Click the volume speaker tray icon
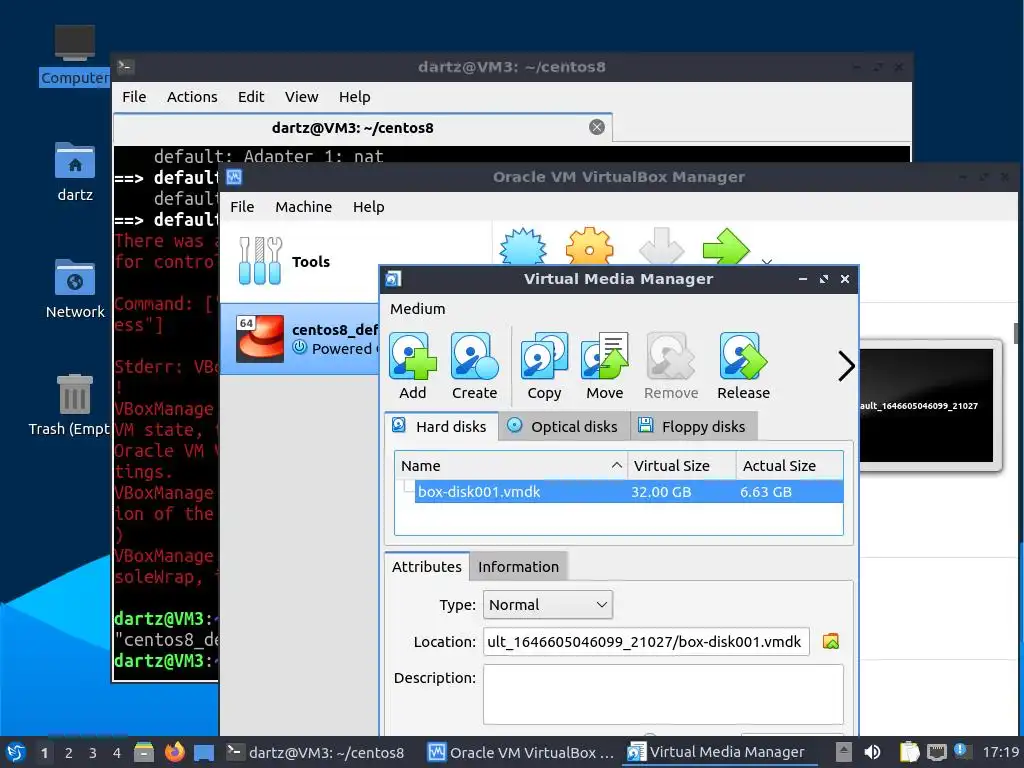This screenshot has width=1024, height=768. point(872,752)
